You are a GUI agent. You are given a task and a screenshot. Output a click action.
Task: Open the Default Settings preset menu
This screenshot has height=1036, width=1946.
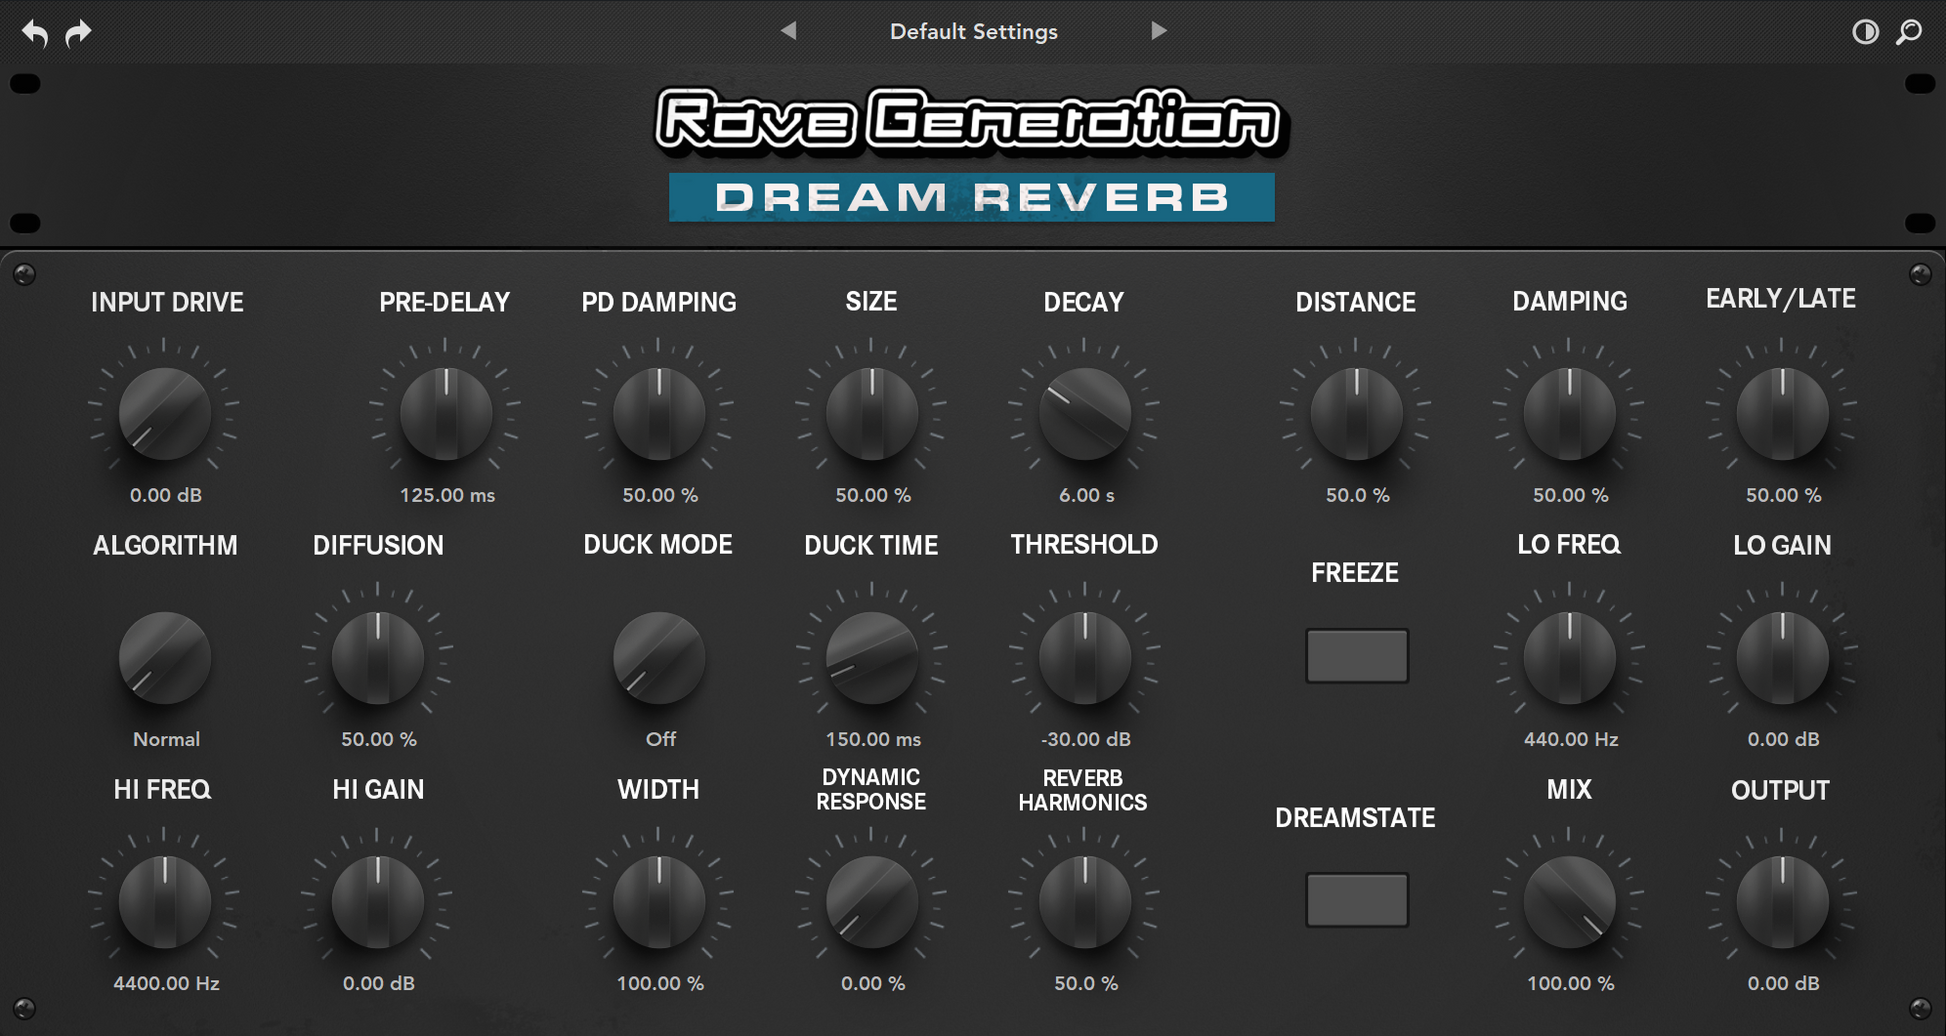pos(973,32)
